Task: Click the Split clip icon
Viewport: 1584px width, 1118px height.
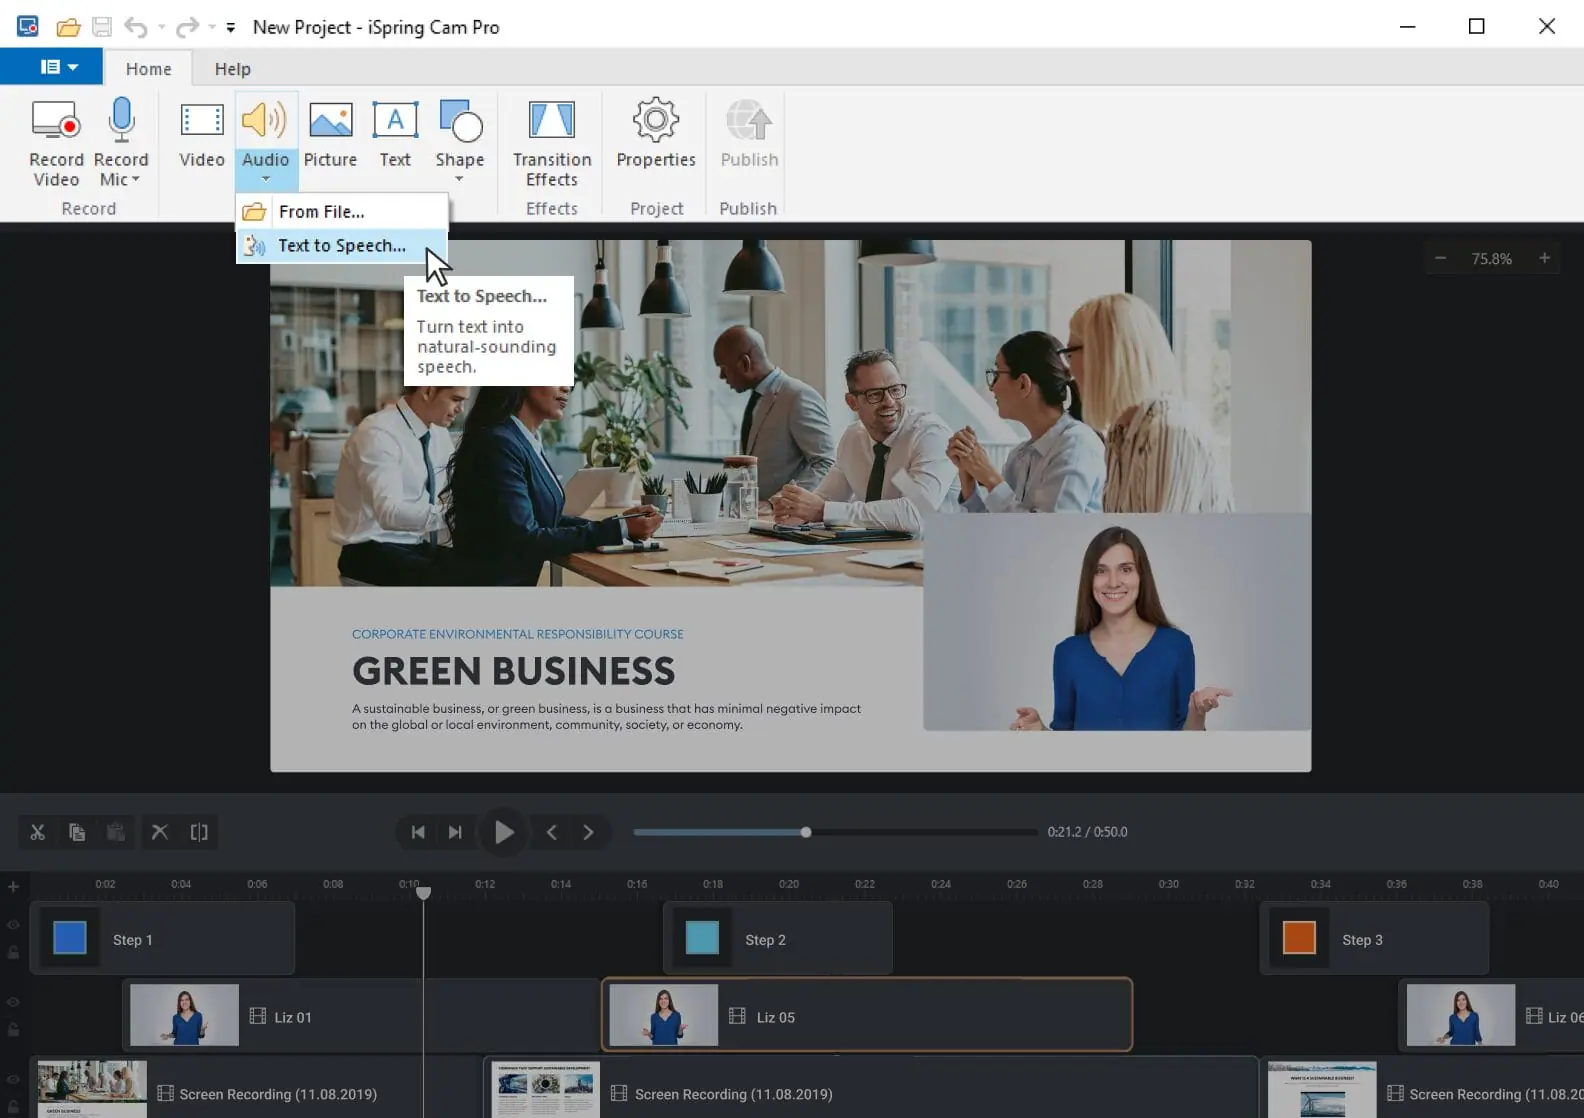Action: click(199, 832)
